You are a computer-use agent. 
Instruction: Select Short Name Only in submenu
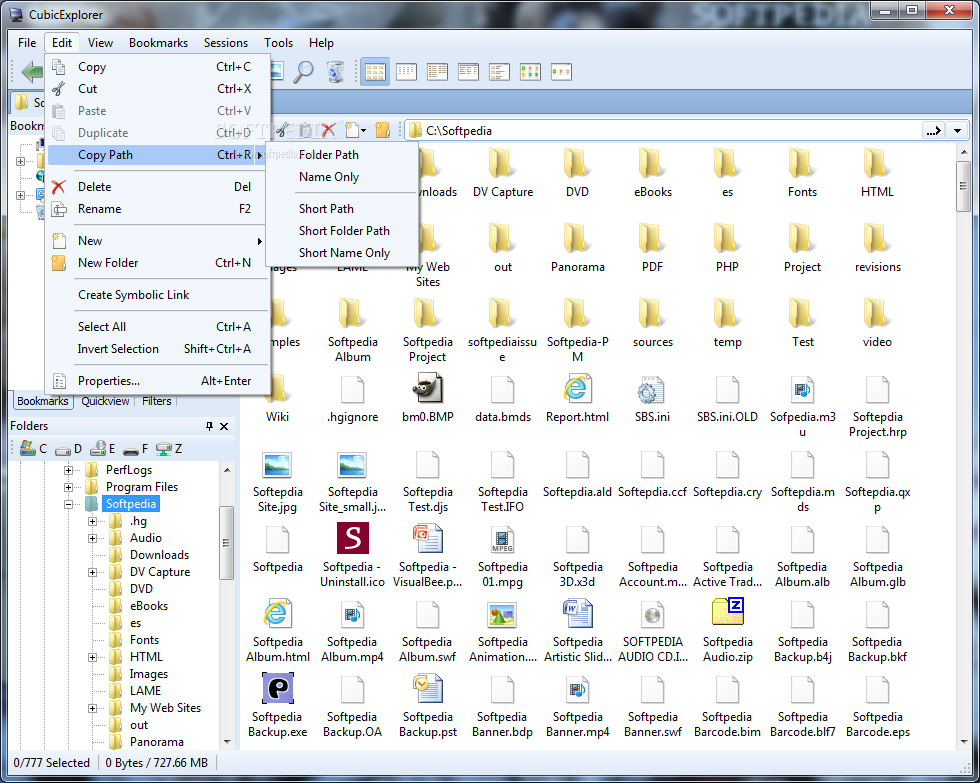(342, 252)
